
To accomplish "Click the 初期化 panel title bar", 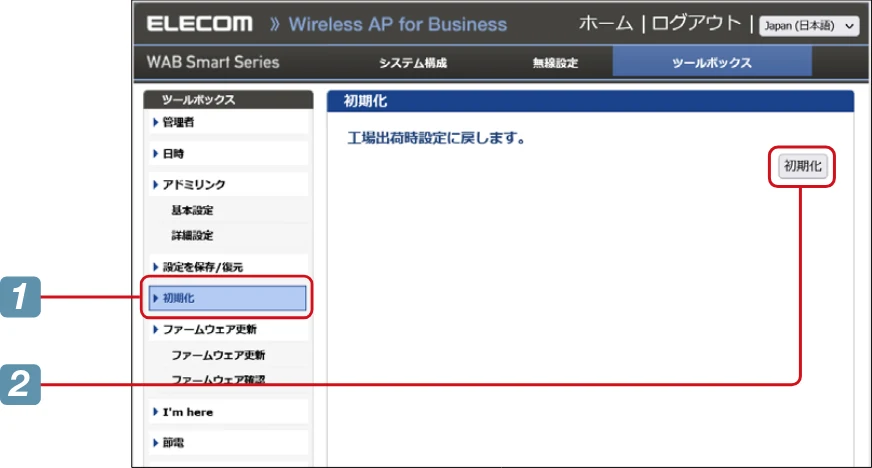I will (x=590, y=101).
